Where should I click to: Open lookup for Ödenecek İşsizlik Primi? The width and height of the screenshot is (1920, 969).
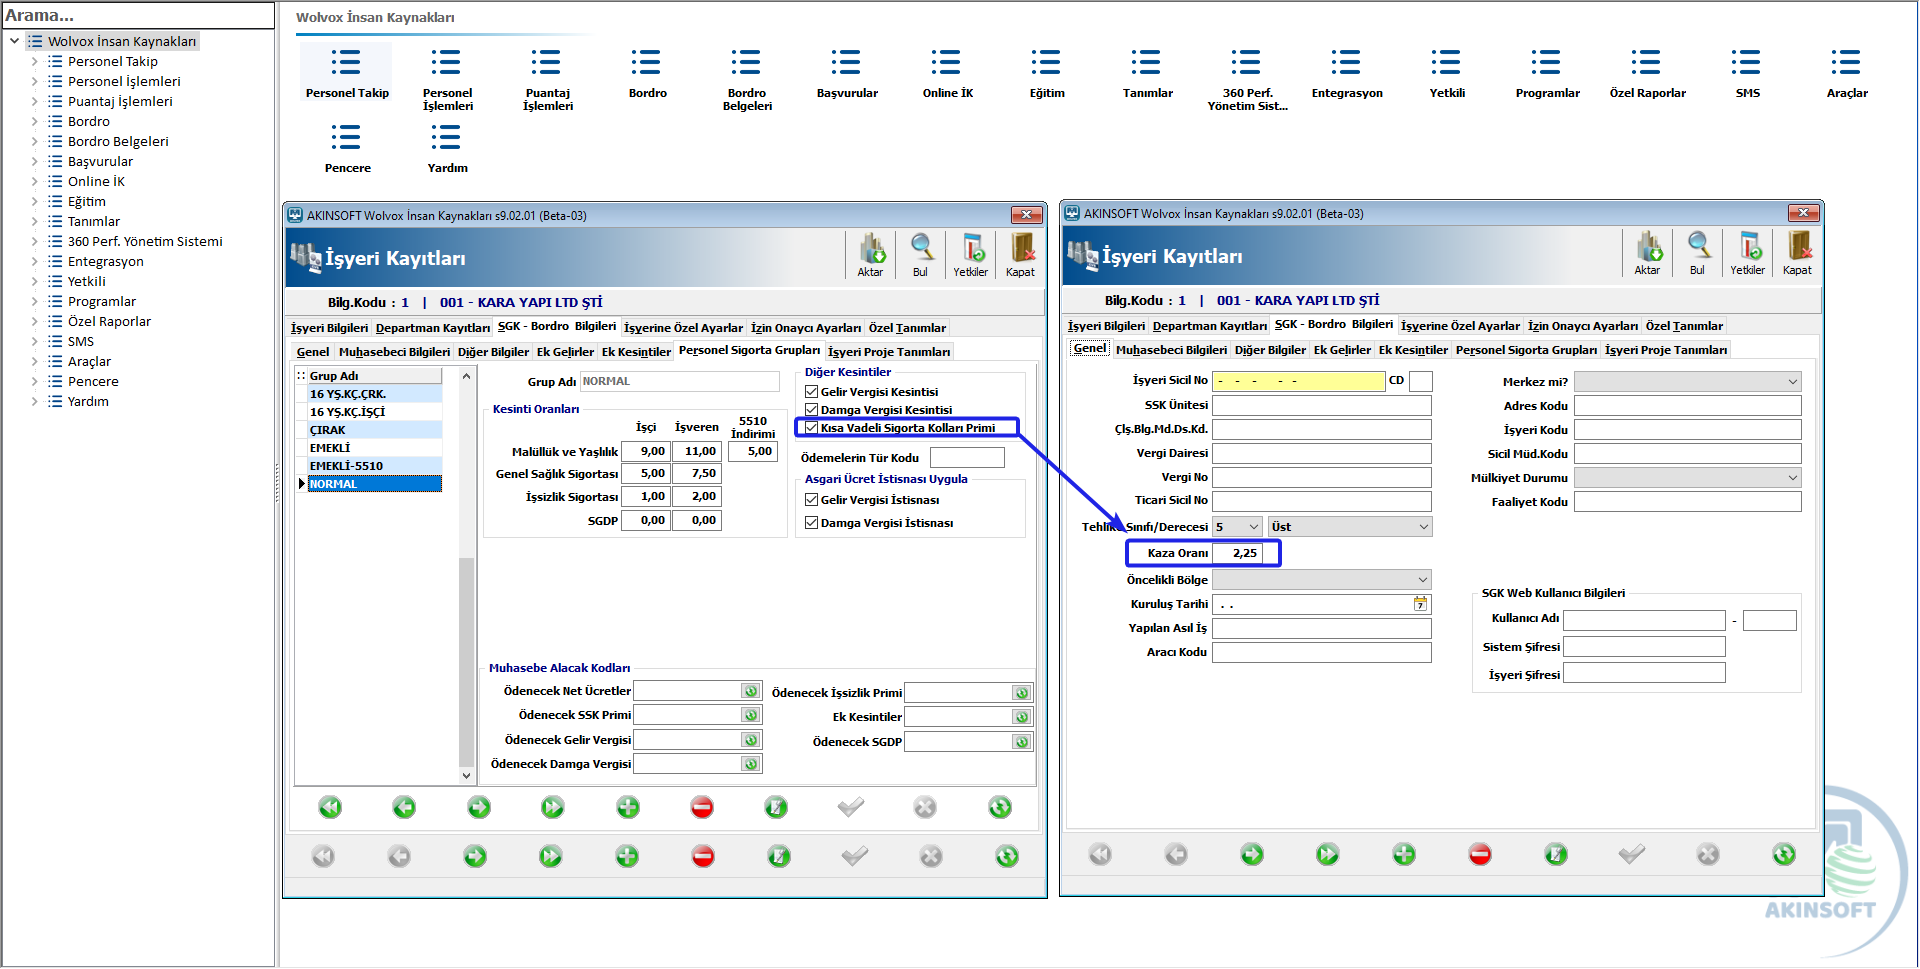pos(1021,693)
